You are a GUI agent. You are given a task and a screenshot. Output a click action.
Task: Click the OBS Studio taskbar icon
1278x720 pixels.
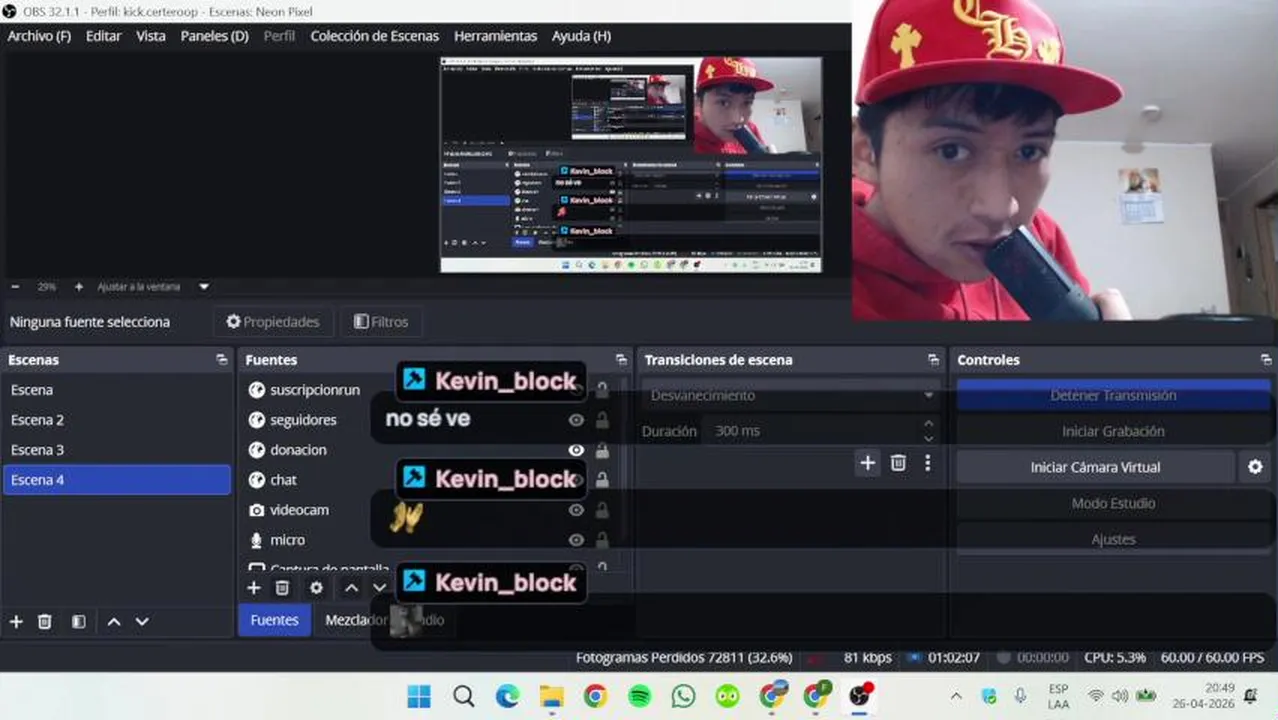point(860,696)
